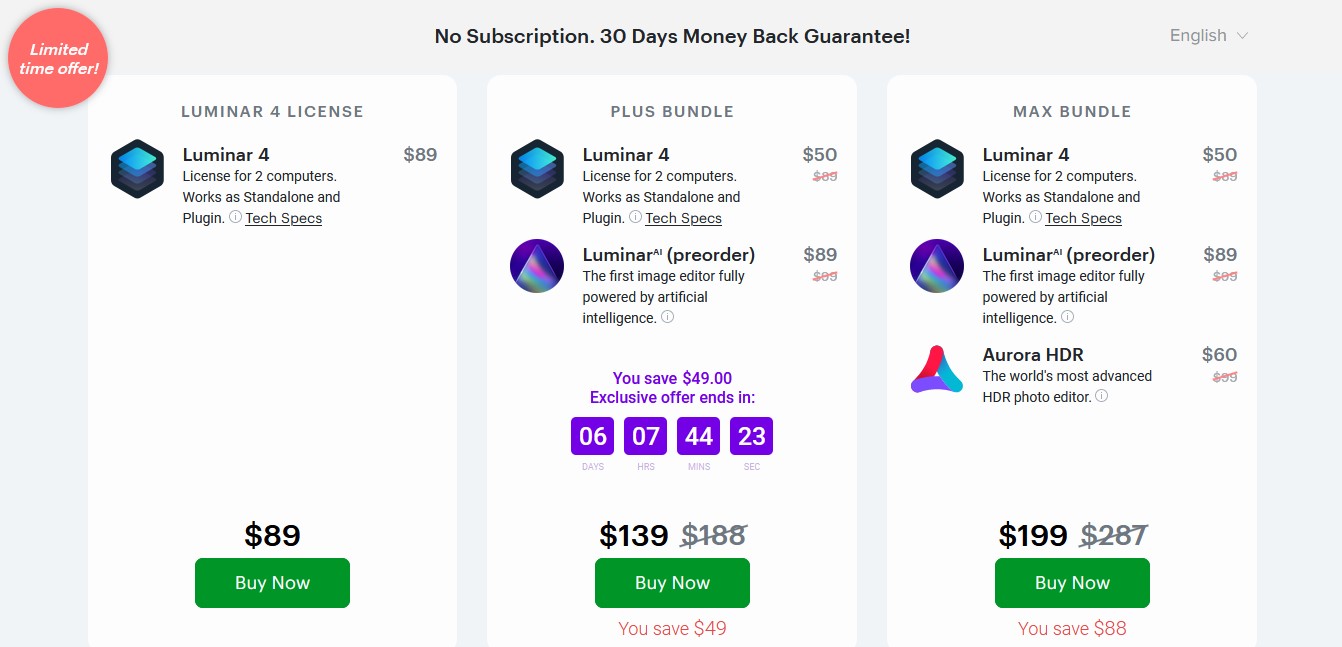Click Luminar 4 icon in Max Bundle card
Screen dimensions: 1342x647
[x=937, y=169]
